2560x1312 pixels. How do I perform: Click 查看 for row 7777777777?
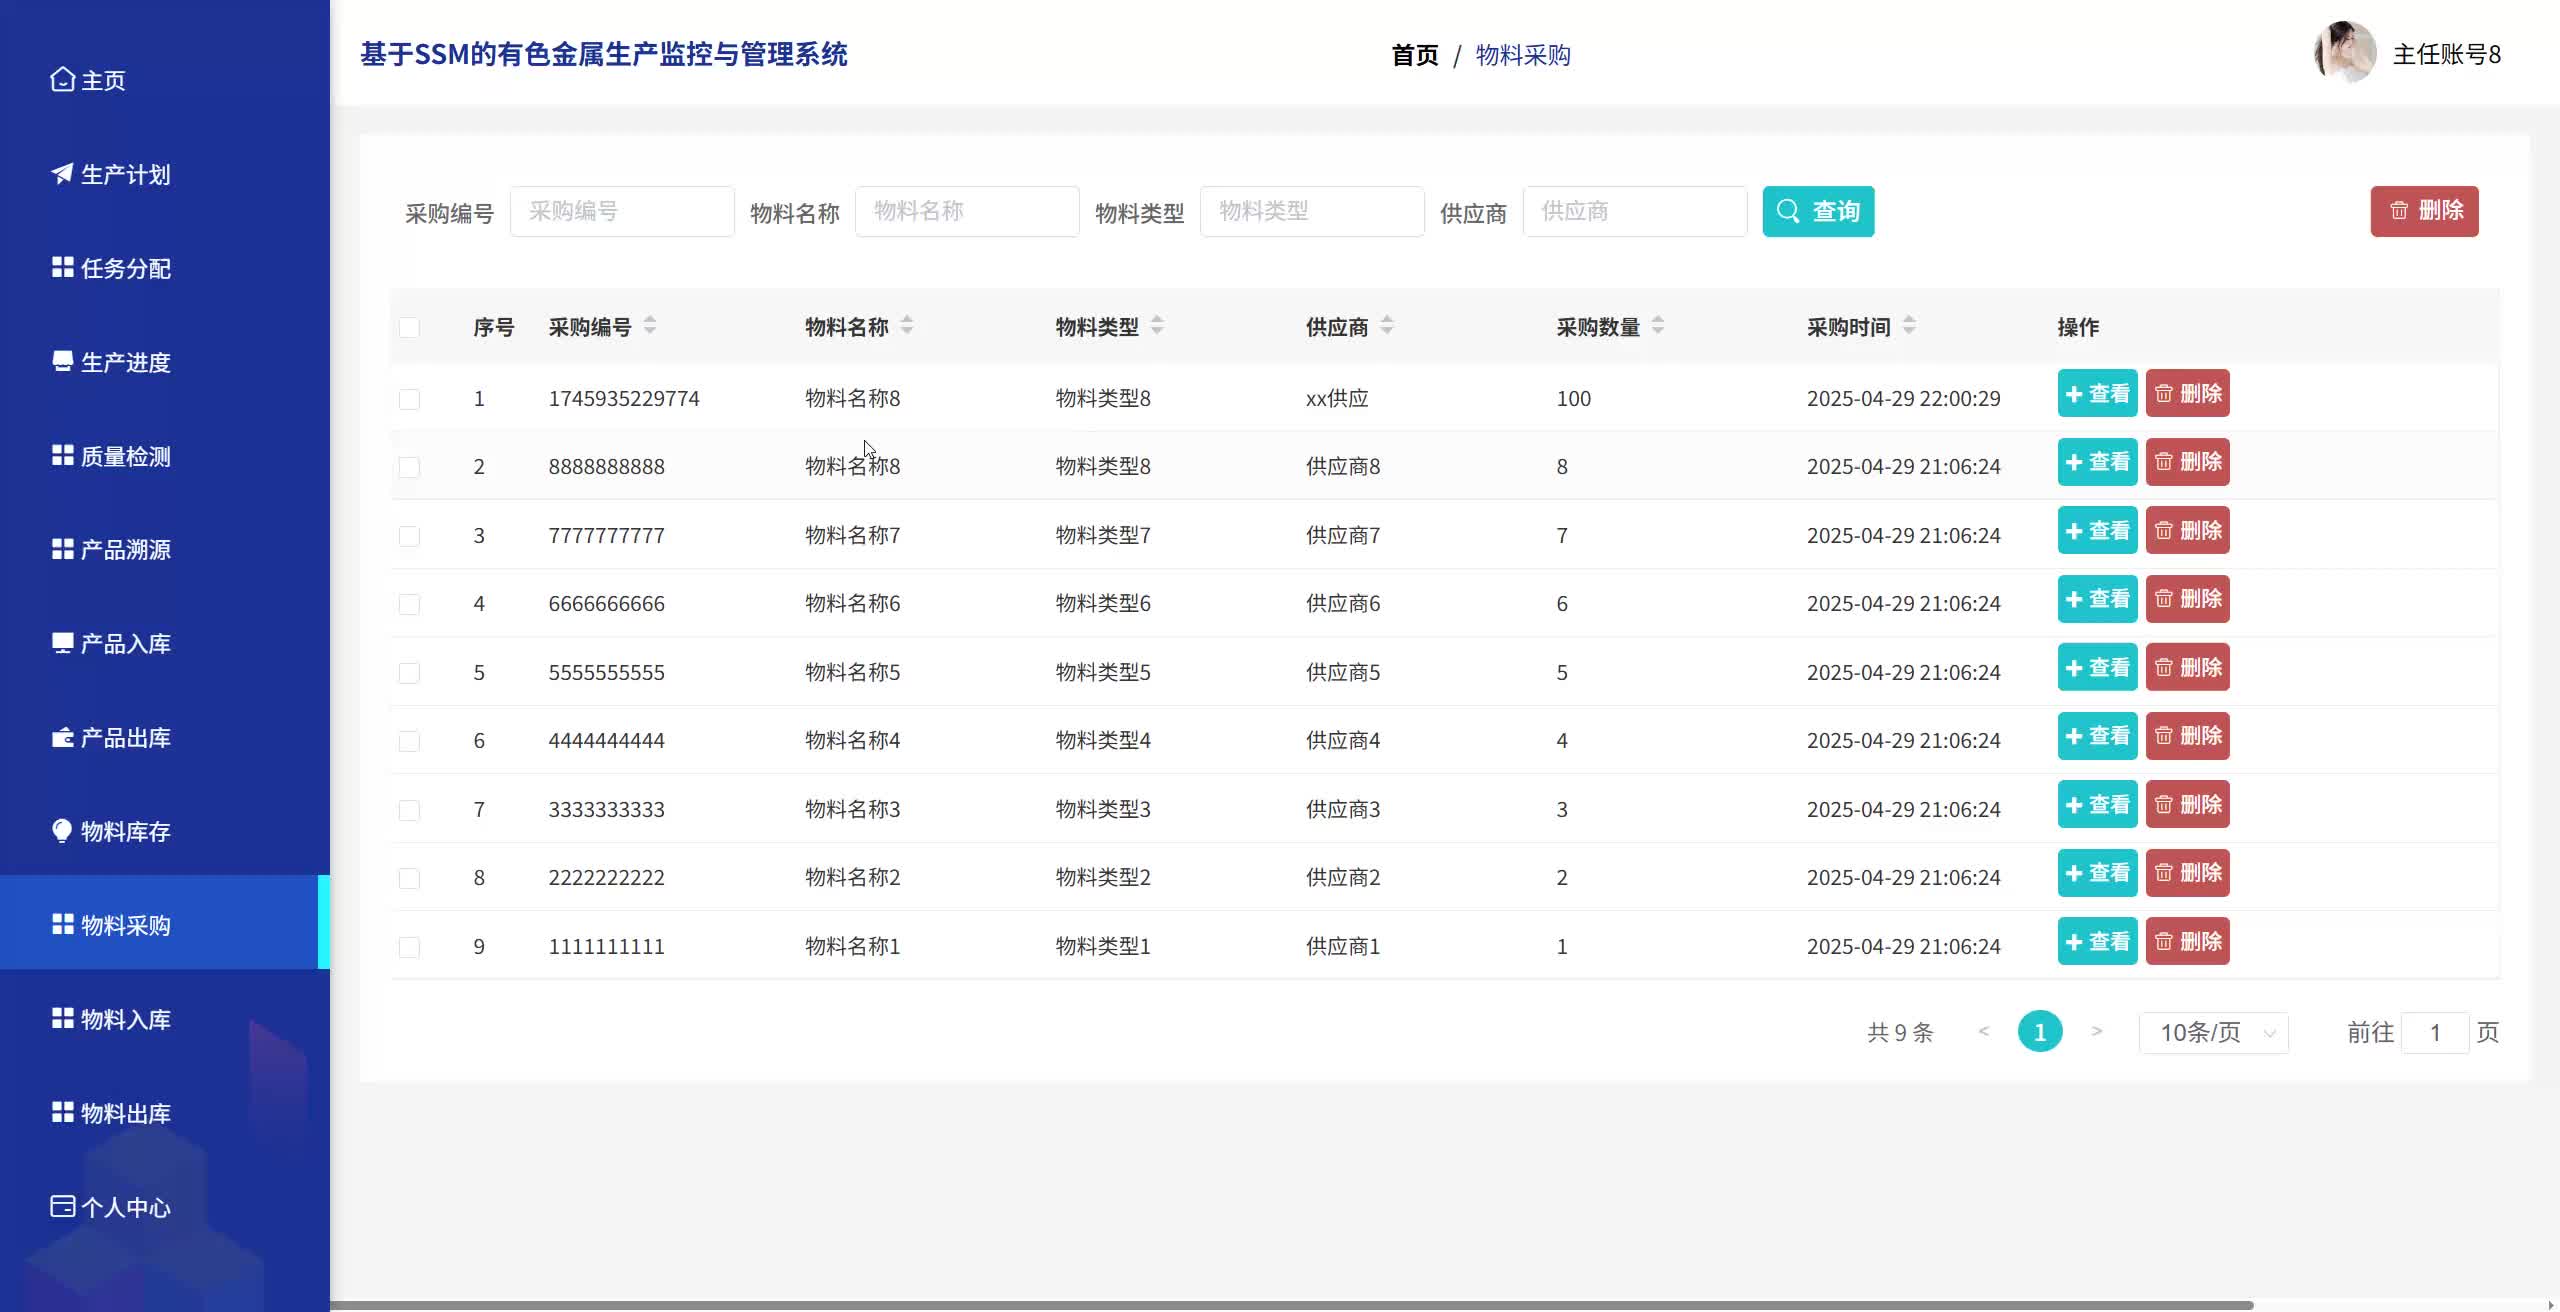pos(2096,531)
